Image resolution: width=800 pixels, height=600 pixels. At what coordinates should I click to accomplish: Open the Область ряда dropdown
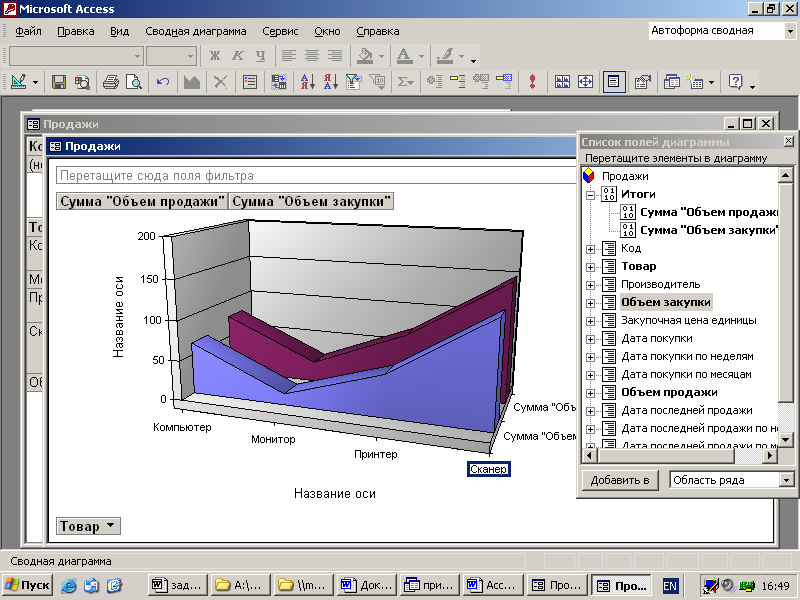[x=786, y=480]
